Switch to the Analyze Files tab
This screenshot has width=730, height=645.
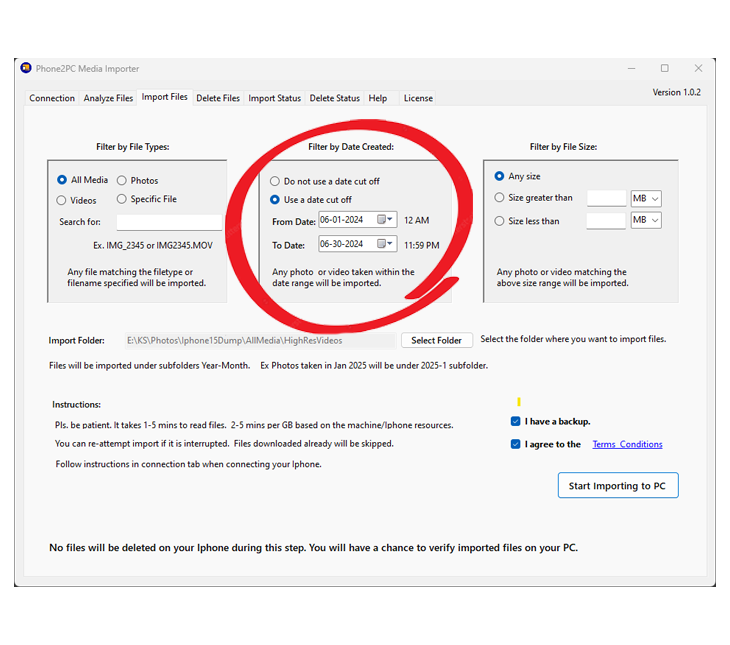pyautogui.click(x=108, y=98)
